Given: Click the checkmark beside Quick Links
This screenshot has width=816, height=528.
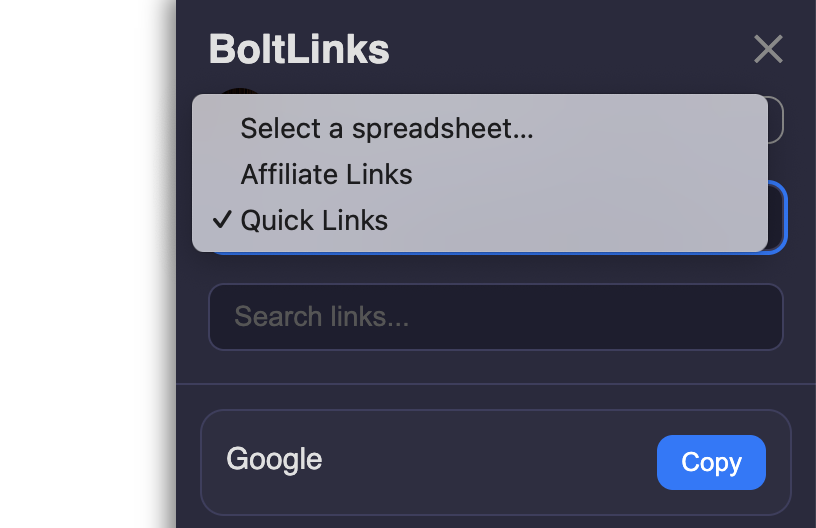Looking at the screenshot, I should pyautogui.click(x=222, y=220).
